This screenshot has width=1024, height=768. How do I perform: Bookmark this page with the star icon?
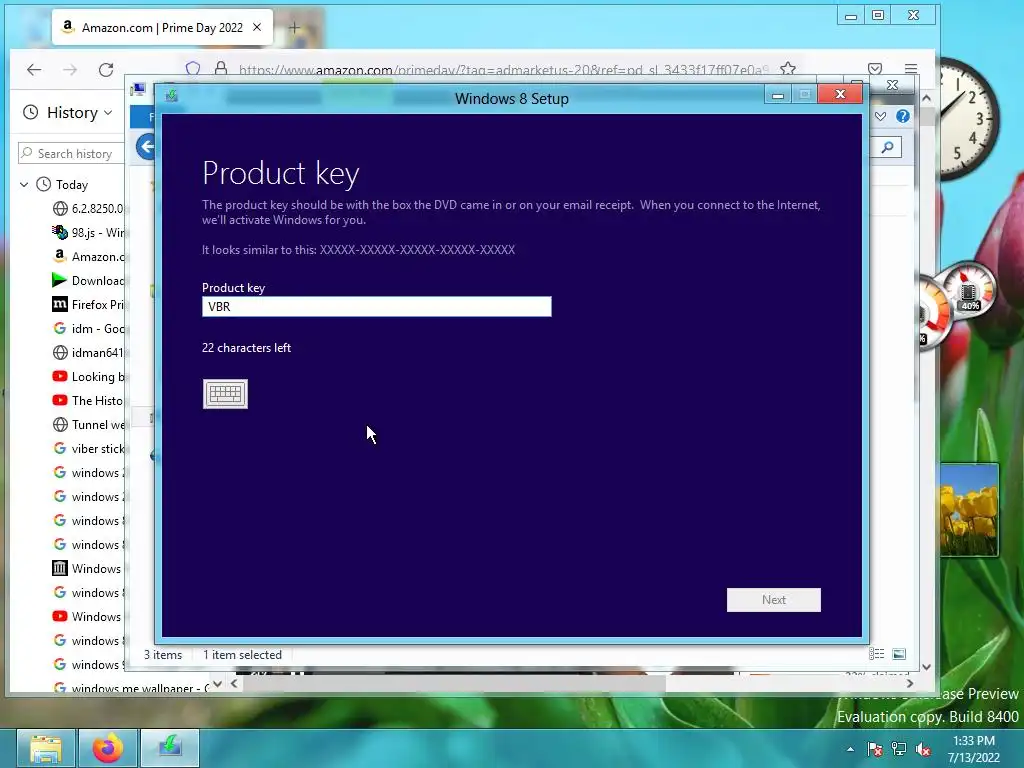[788, 69]
